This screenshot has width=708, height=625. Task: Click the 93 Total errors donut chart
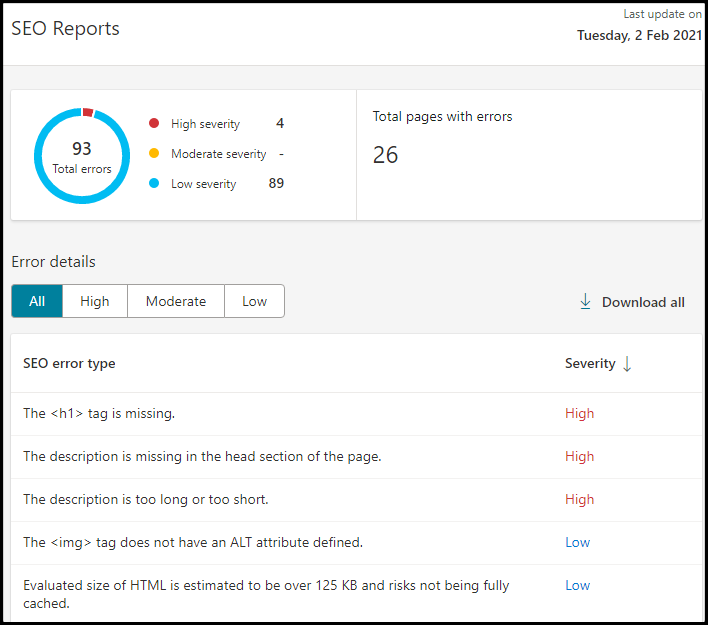point(82,156)
